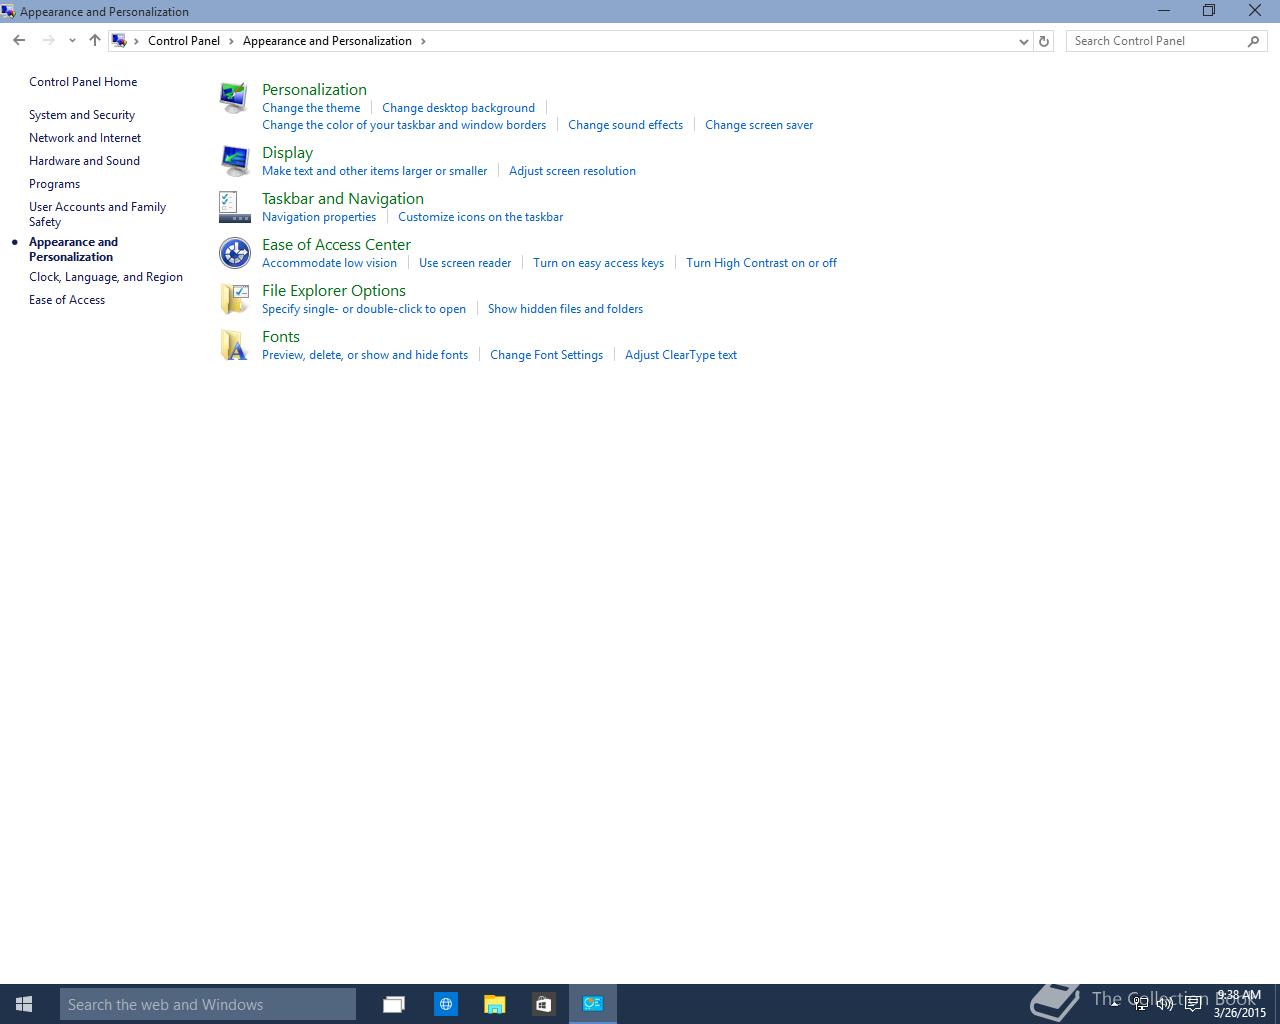Image resolution: width=1280 pixels, height=1024 pixels.
Task: Click Show hidden files and folders
Action: [x=565, y=309]
